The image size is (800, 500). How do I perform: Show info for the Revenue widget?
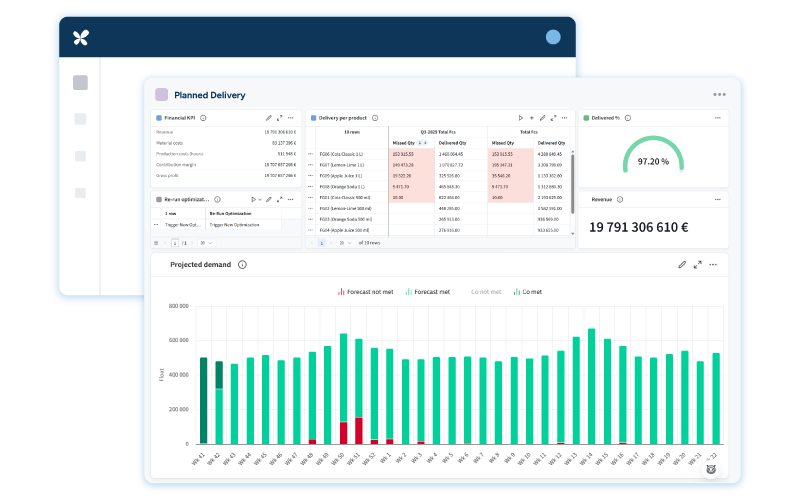620,199
